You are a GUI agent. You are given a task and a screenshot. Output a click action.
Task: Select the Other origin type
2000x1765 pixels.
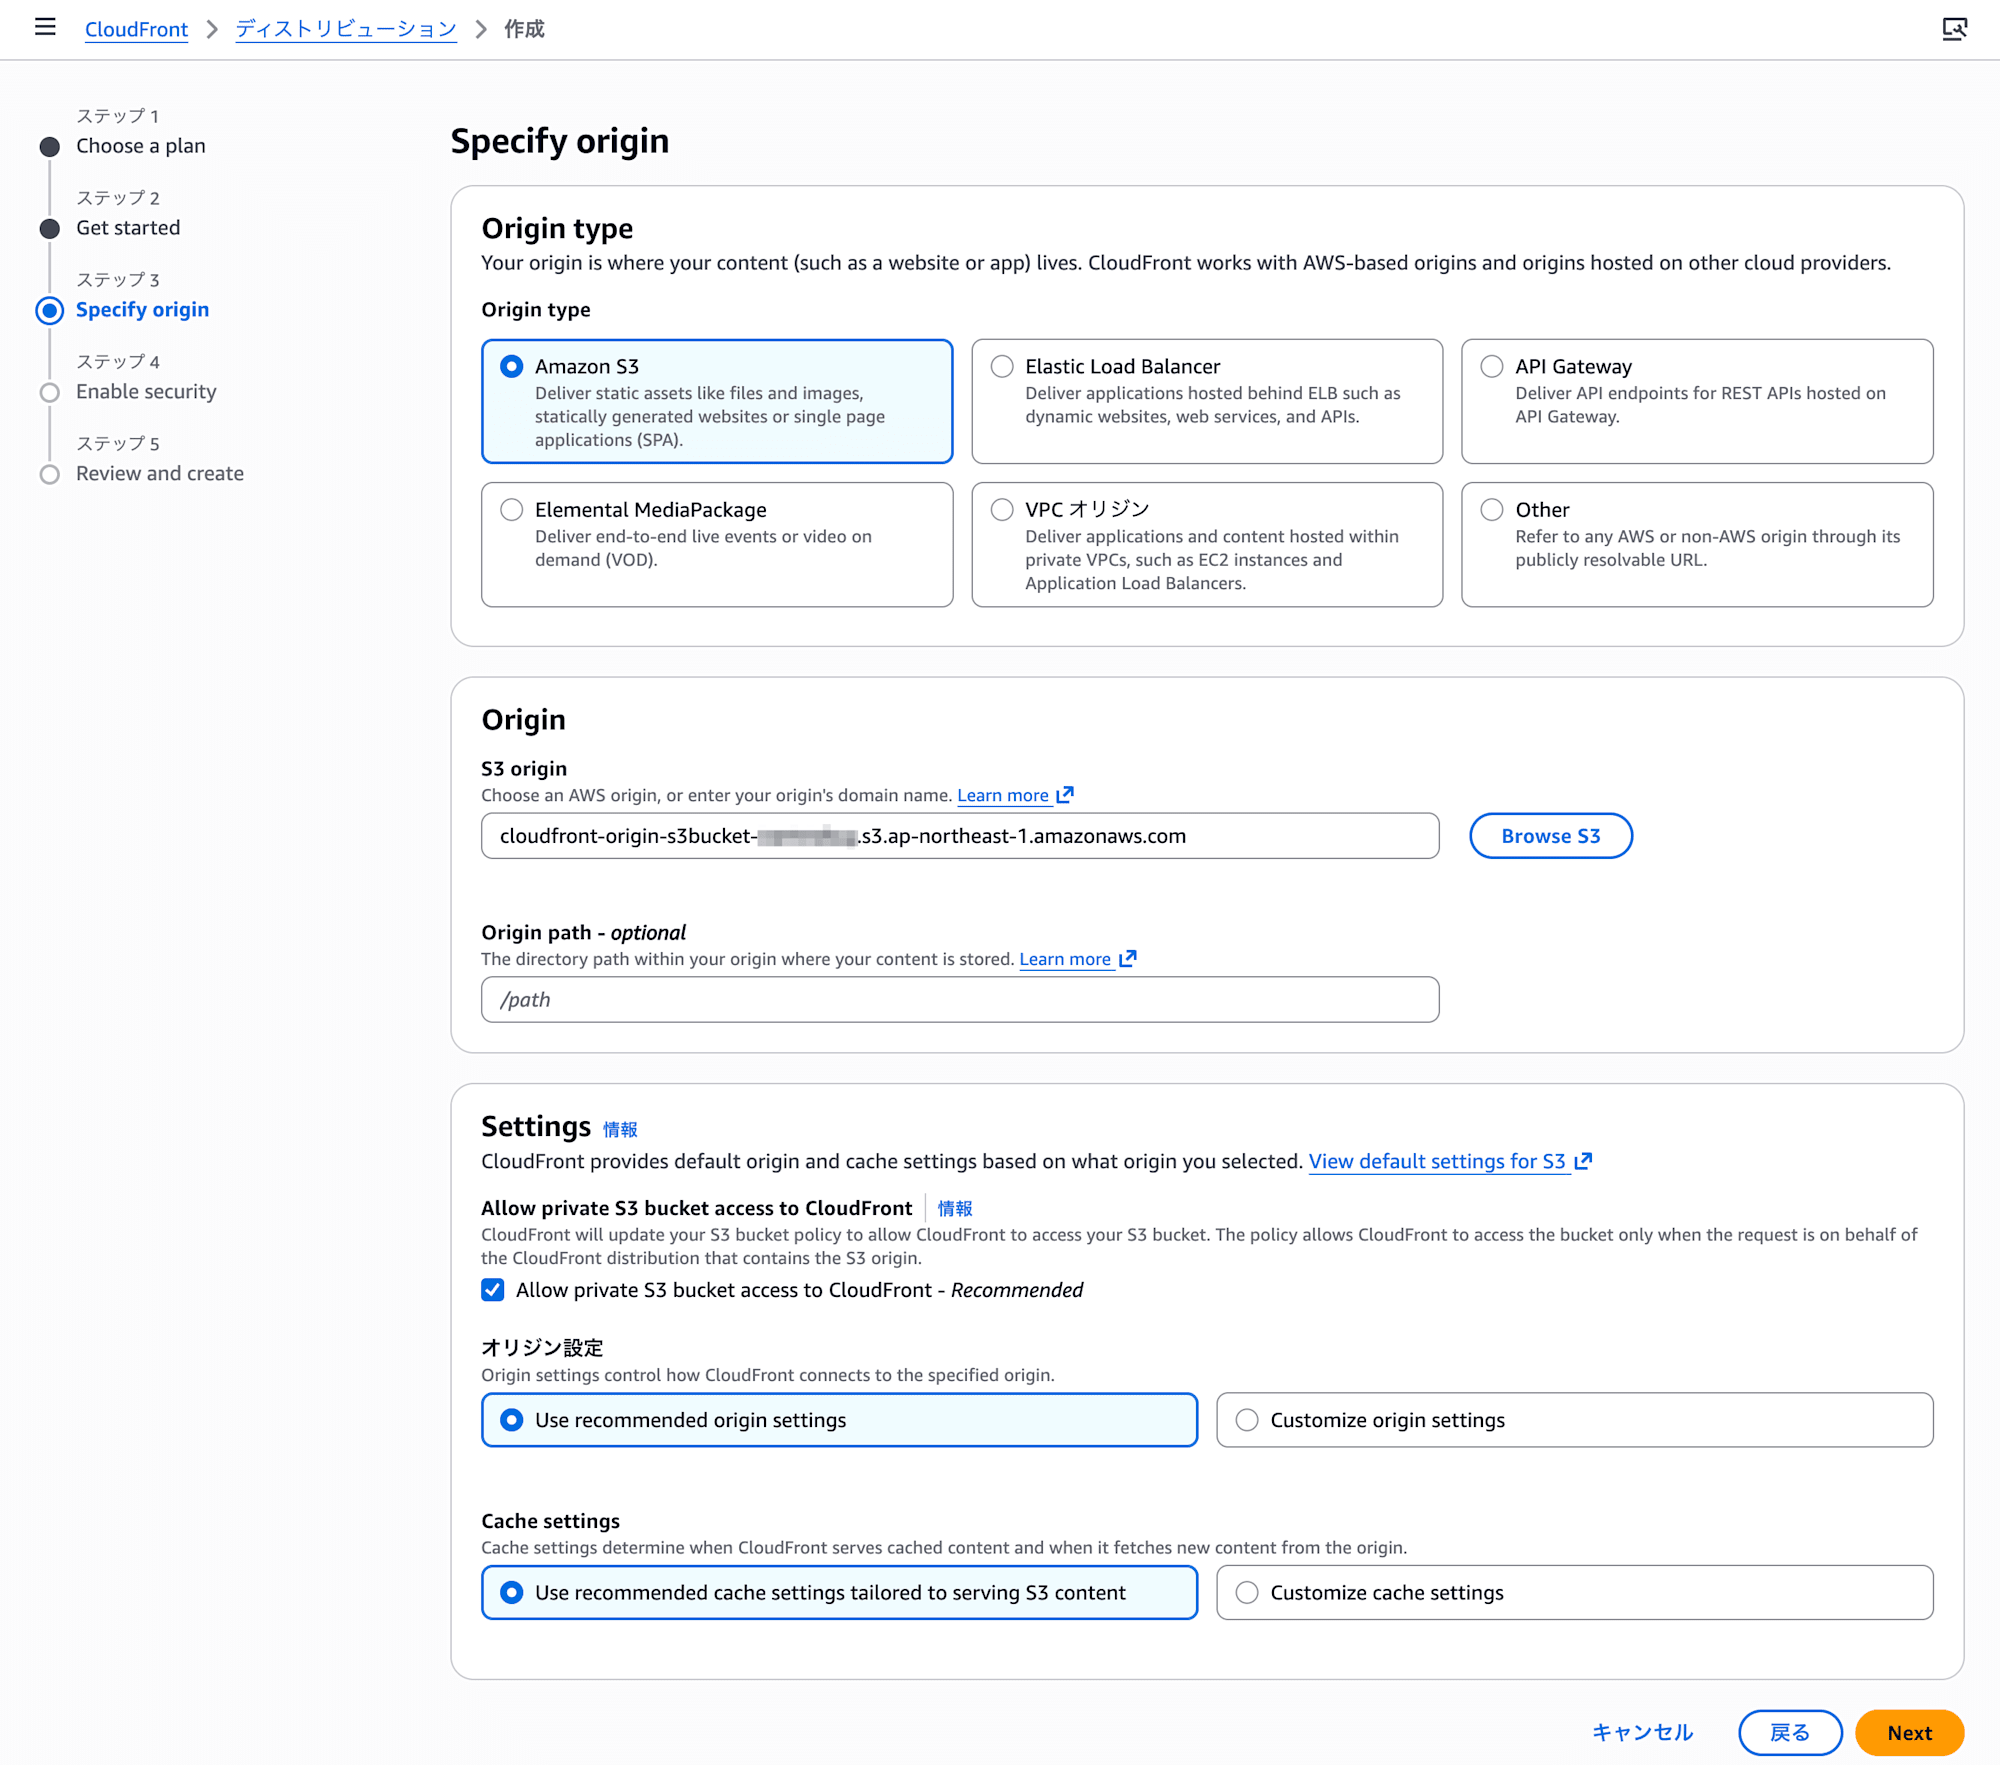click(x=1697, y=545)
